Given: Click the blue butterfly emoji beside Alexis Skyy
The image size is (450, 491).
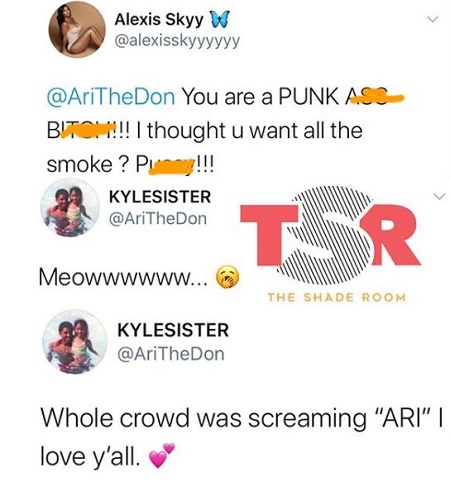Looking at the screenshot, I should 219,19.
